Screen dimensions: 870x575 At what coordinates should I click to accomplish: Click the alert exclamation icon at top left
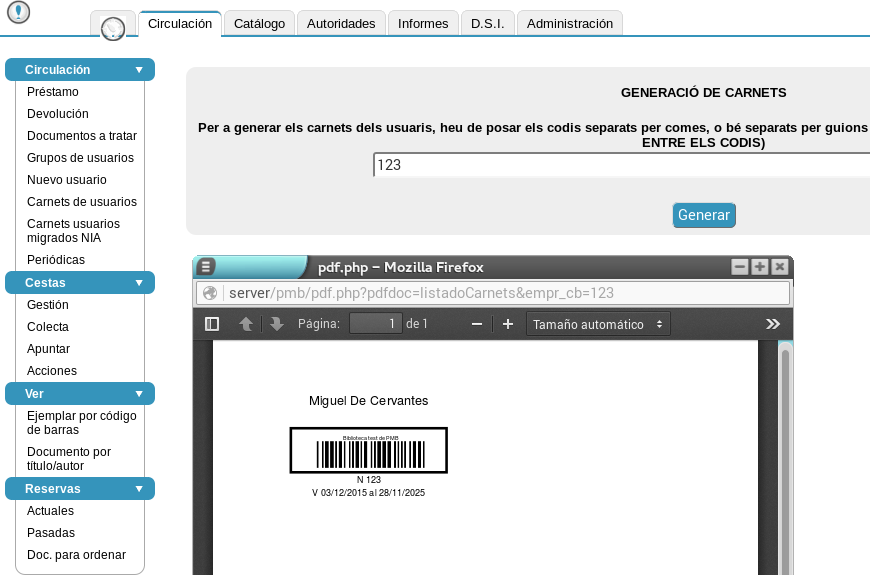(18, 13)
